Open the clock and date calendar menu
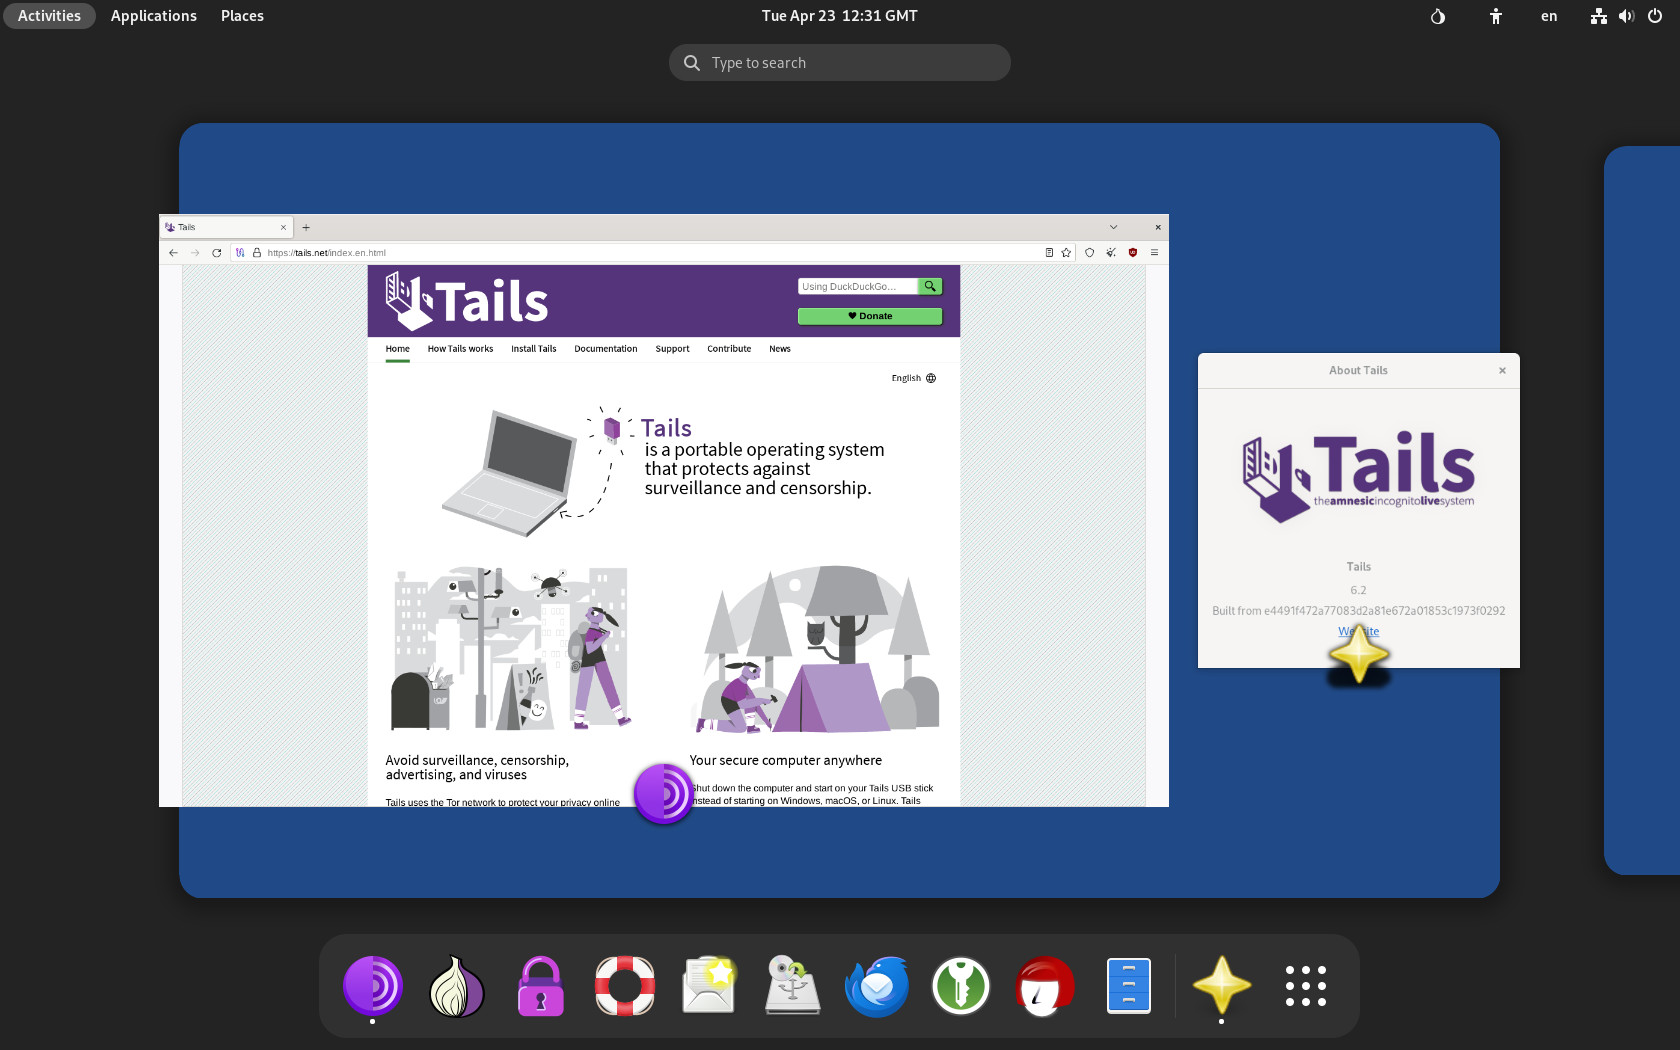 click(x=840, y=16)
